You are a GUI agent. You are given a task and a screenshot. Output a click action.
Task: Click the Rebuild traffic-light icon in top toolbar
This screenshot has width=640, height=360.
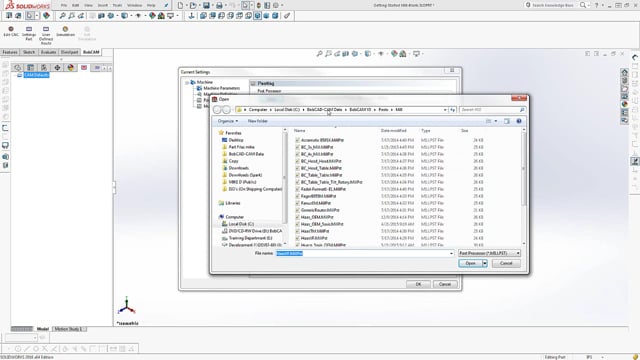click(x=258, y=5)
